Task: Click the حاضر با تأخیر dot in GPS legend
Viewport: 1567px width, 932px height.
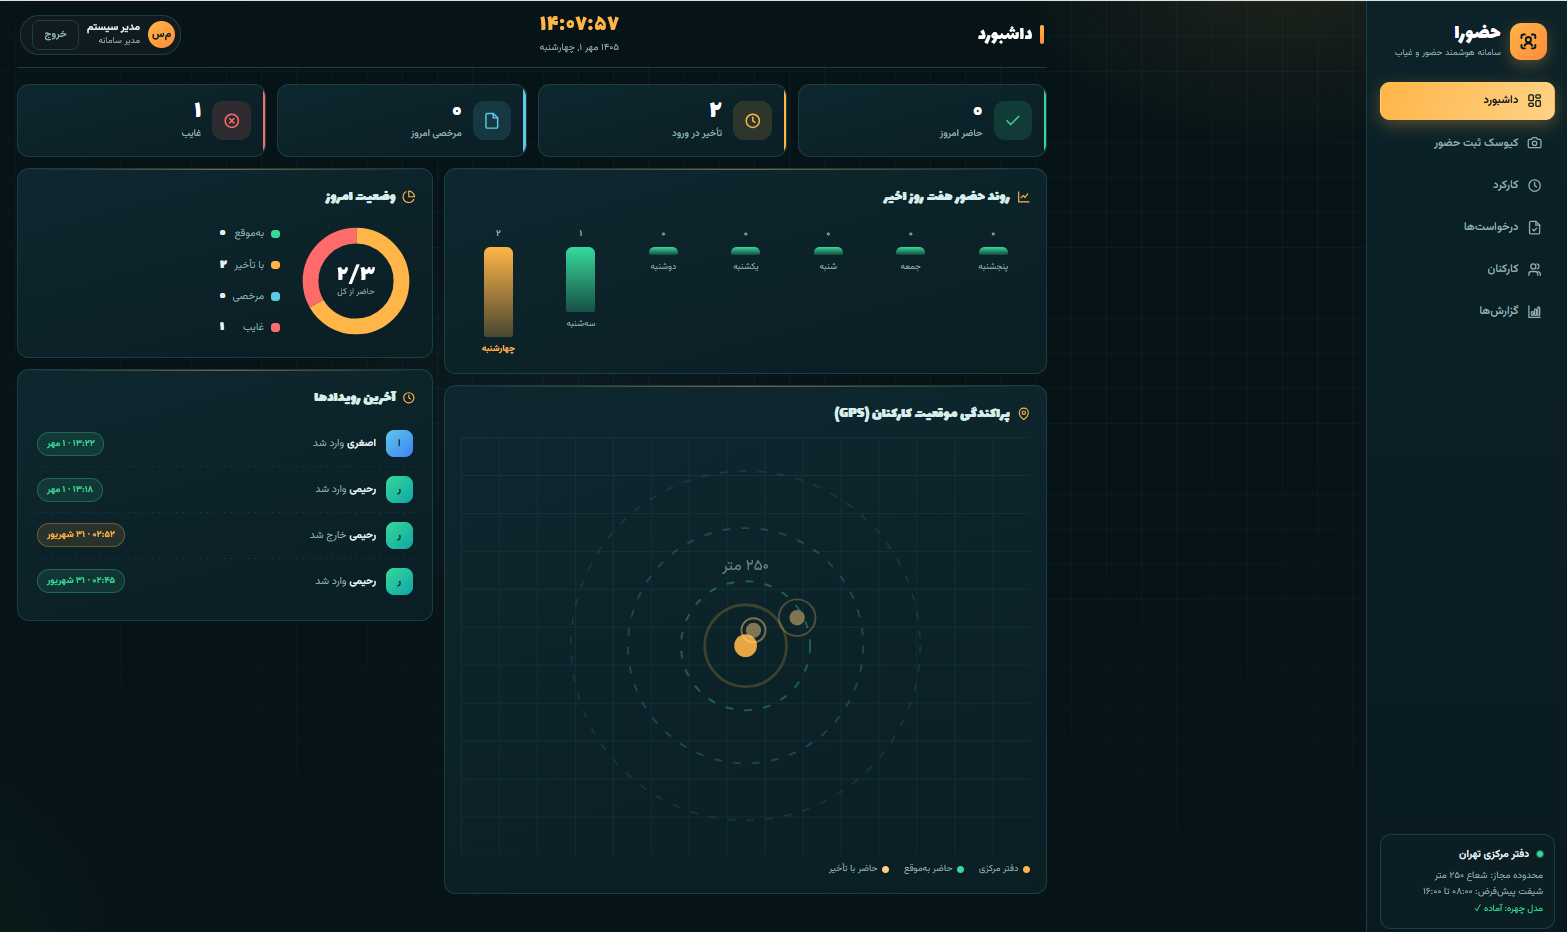Action: [x=886, y=869]
